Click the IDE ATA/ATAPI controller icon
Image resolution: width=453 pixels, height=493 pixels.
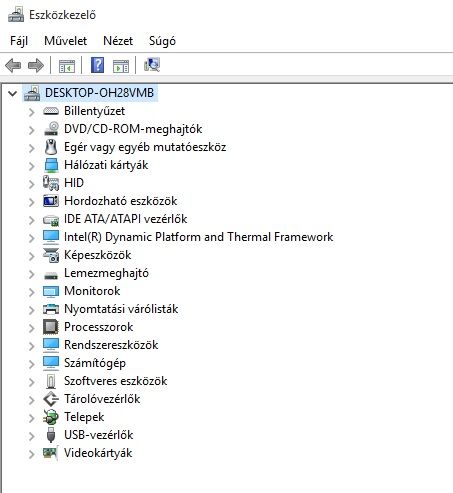coord(51,220)
